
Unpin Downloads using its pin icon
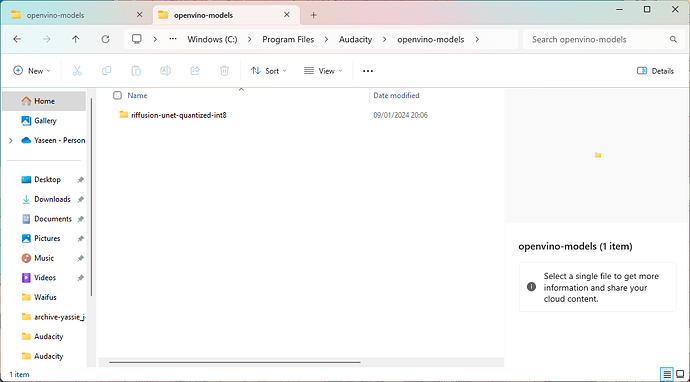[81, 199]
